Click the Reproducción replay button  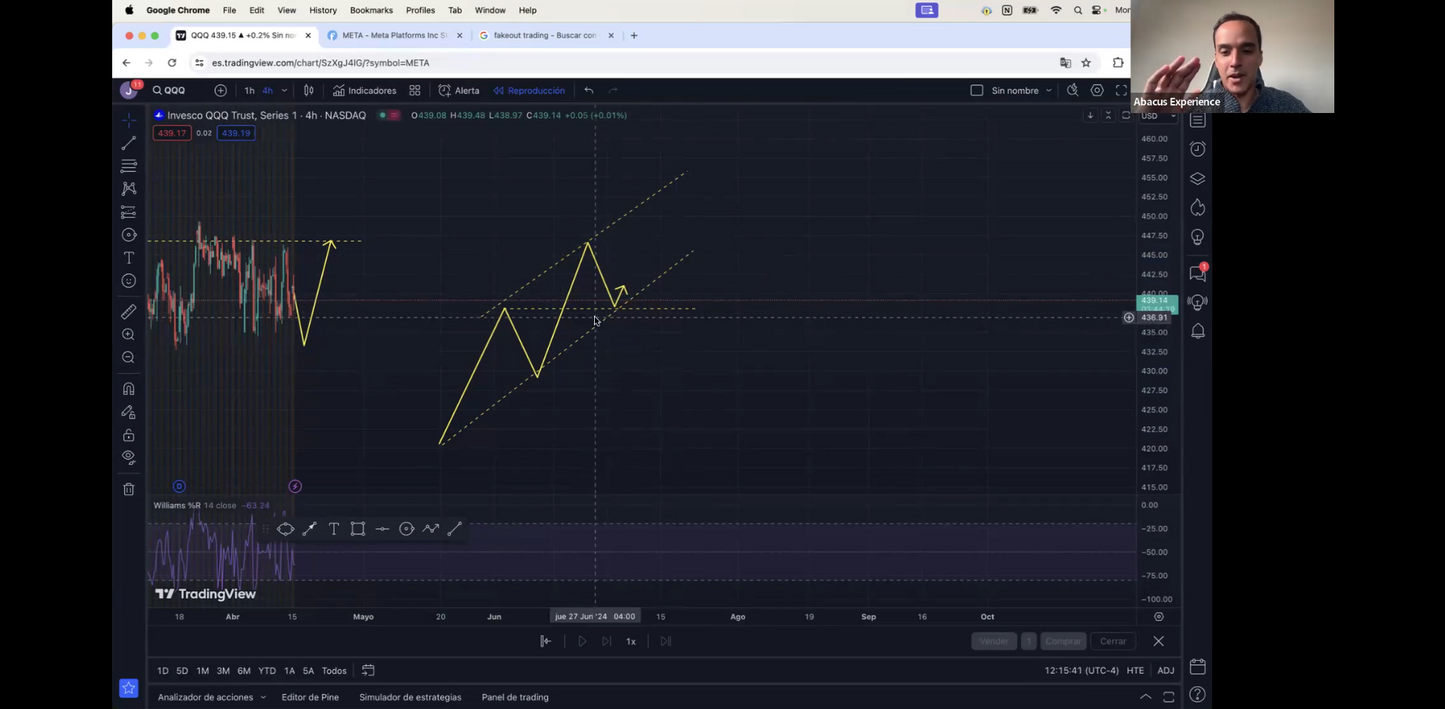[528, 90]
